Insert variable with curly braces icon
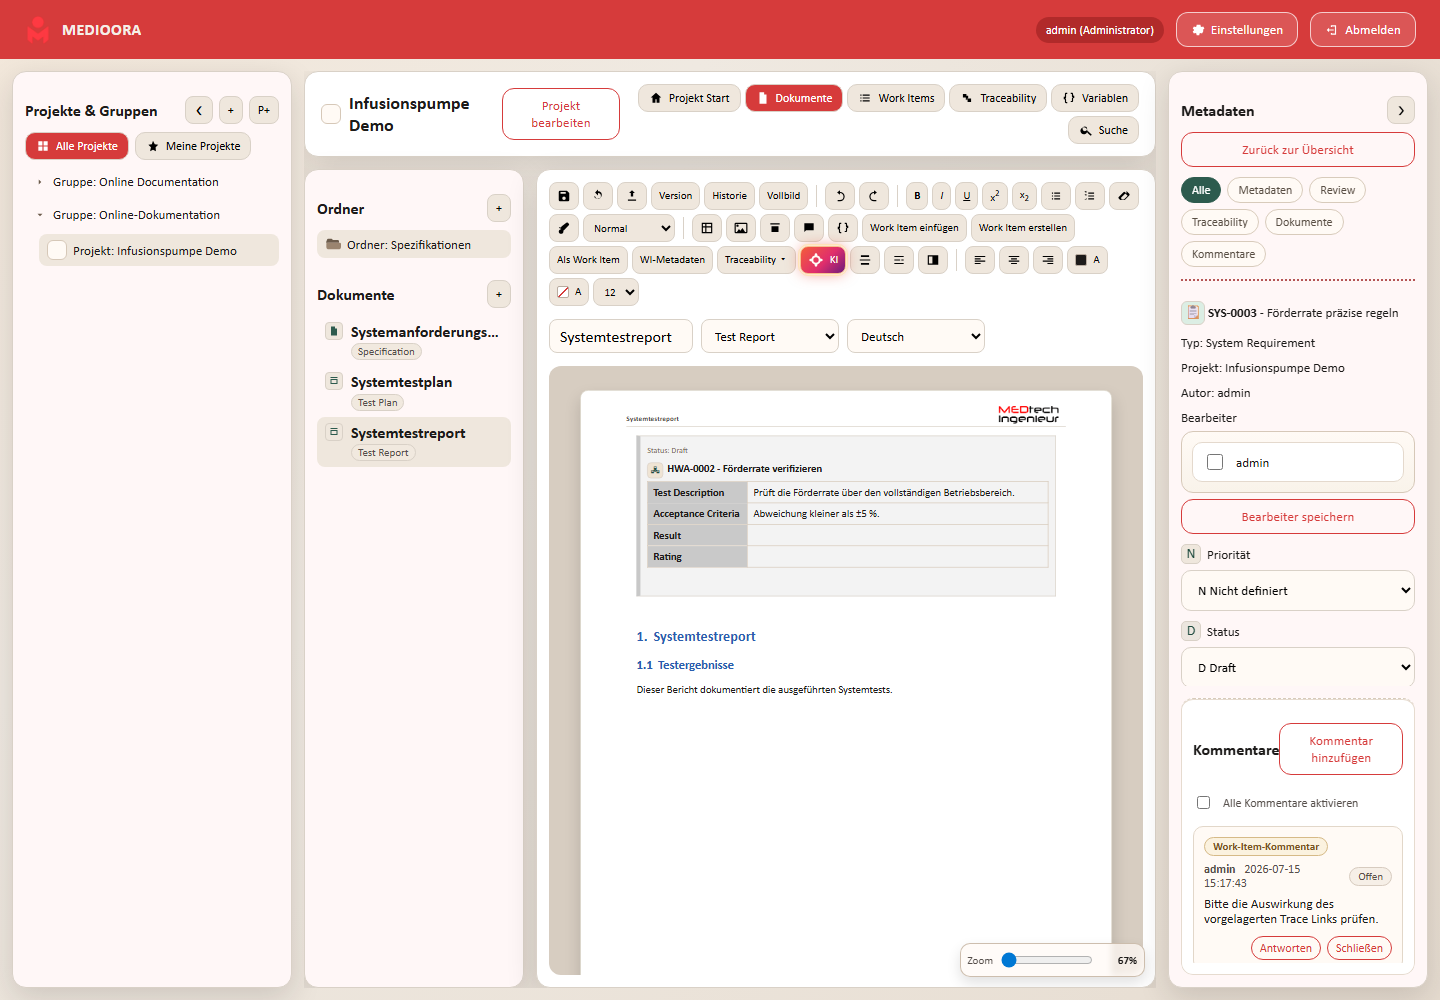 click(x=843, y=228)
